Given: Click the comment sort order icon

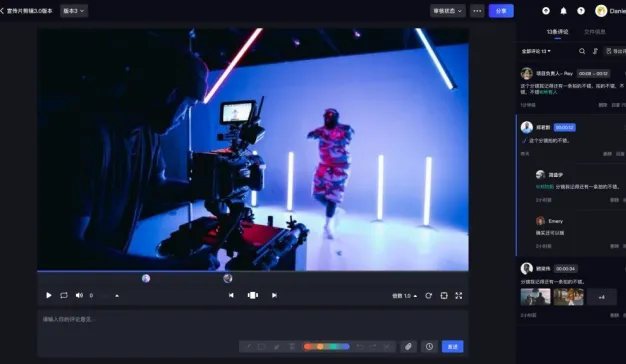Looking at the screenshot, I should [x=595, y=51].
